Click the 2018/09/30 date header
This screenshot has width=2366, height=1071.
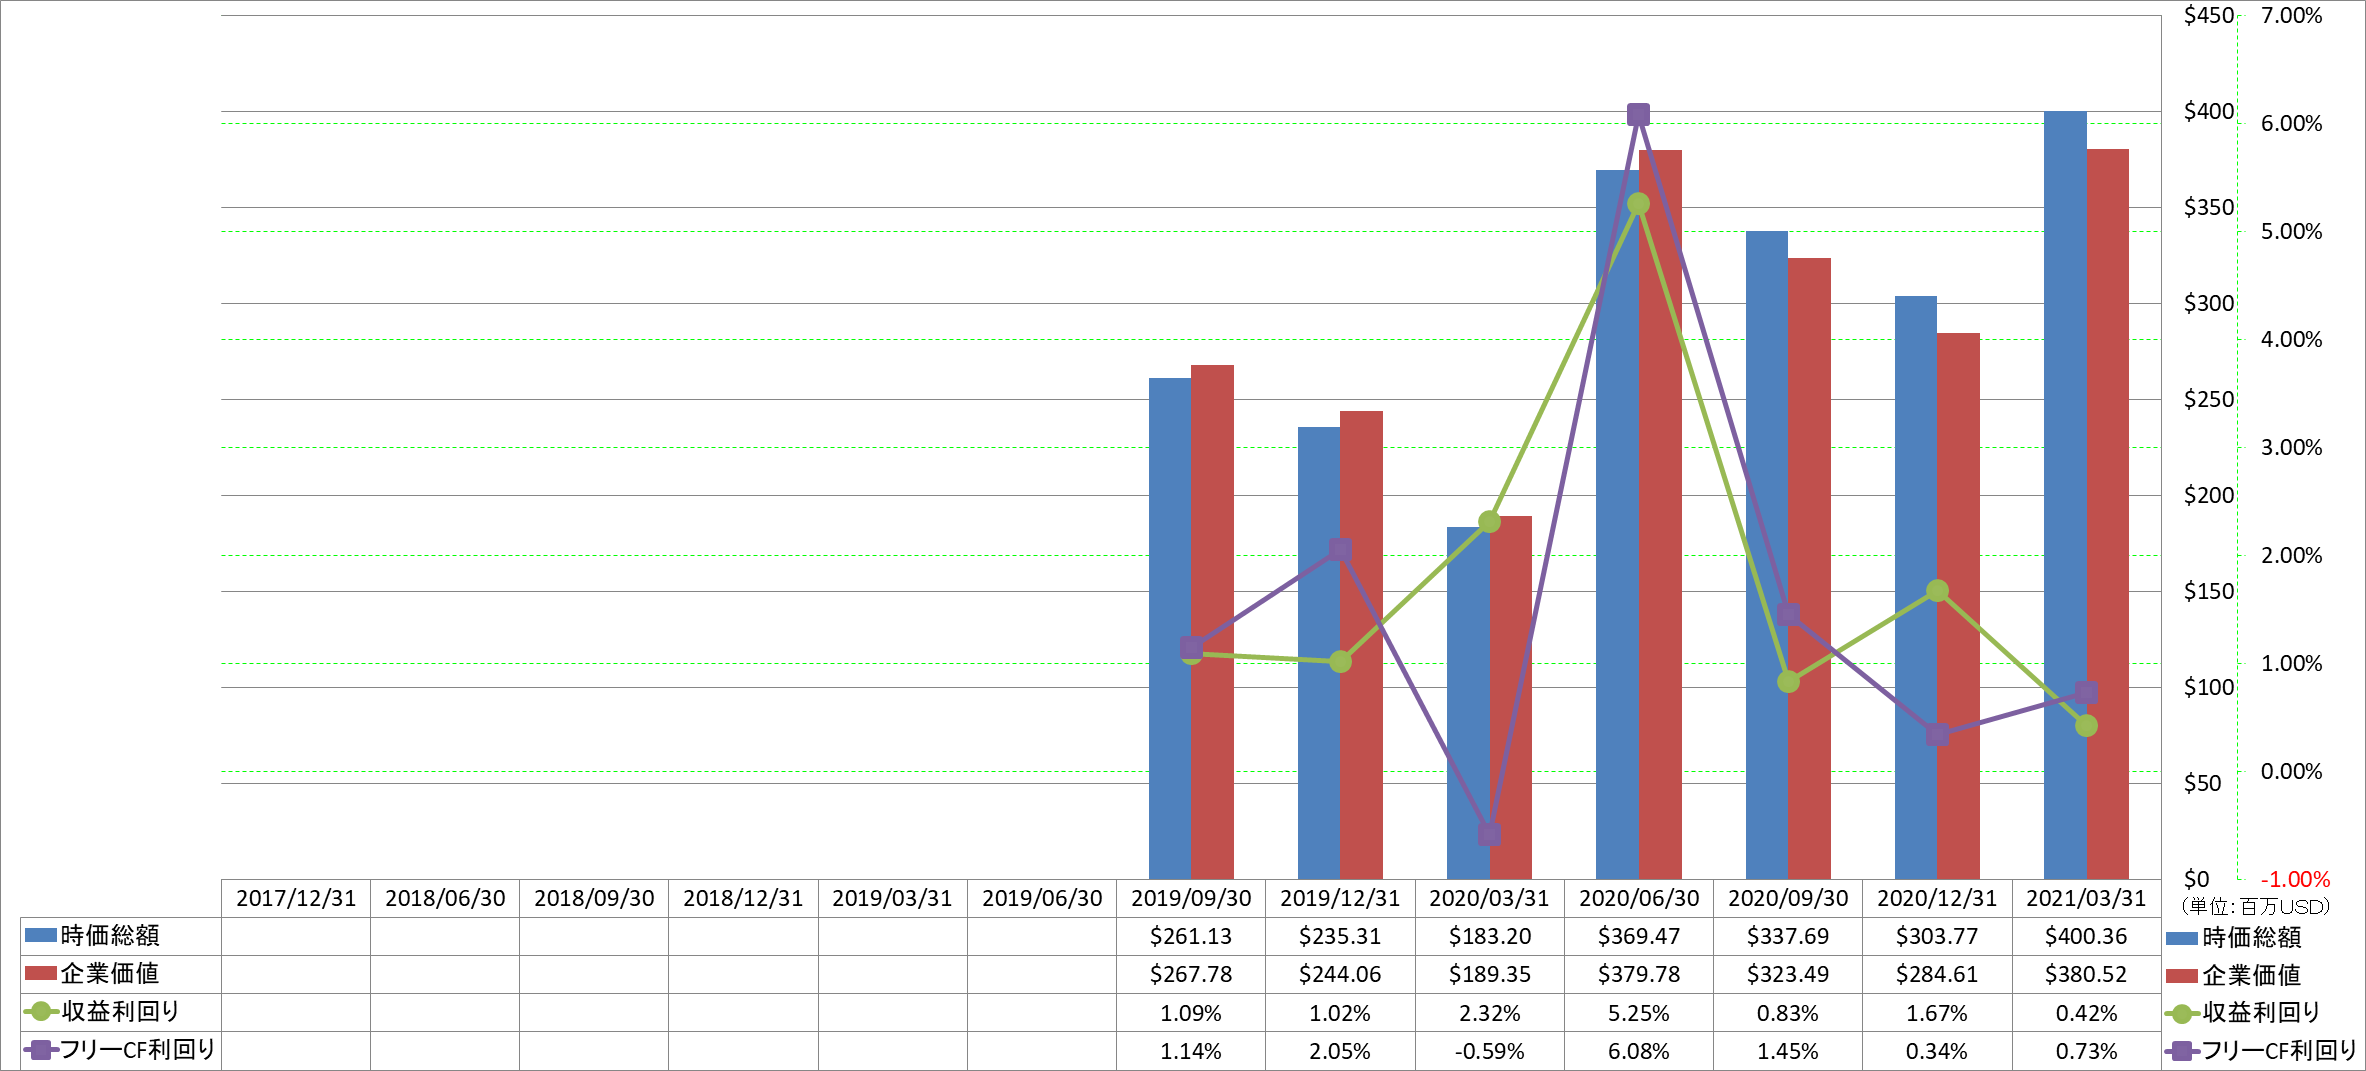click(594, 898)
